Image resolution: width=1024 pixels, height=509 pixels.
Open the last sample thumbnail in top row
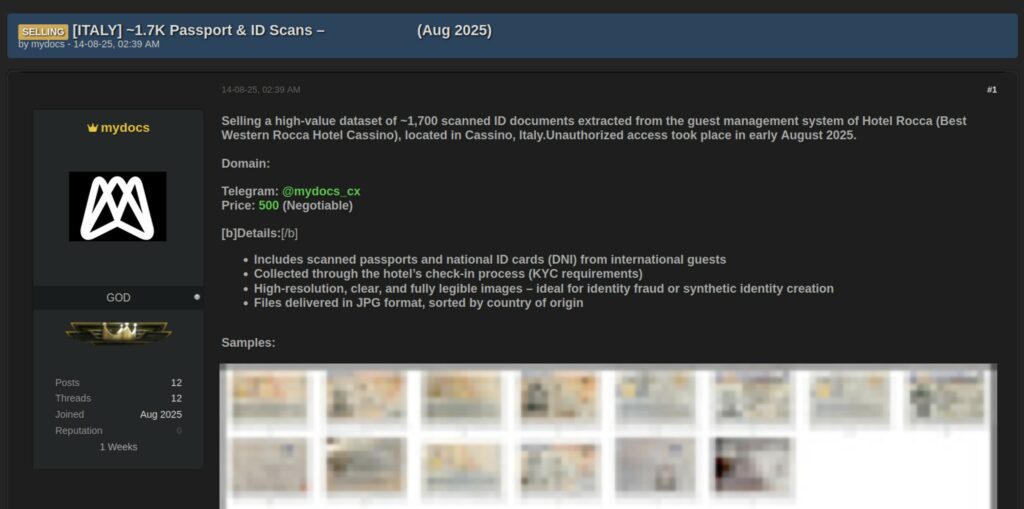pyautogui.click(x=946, y=396)
